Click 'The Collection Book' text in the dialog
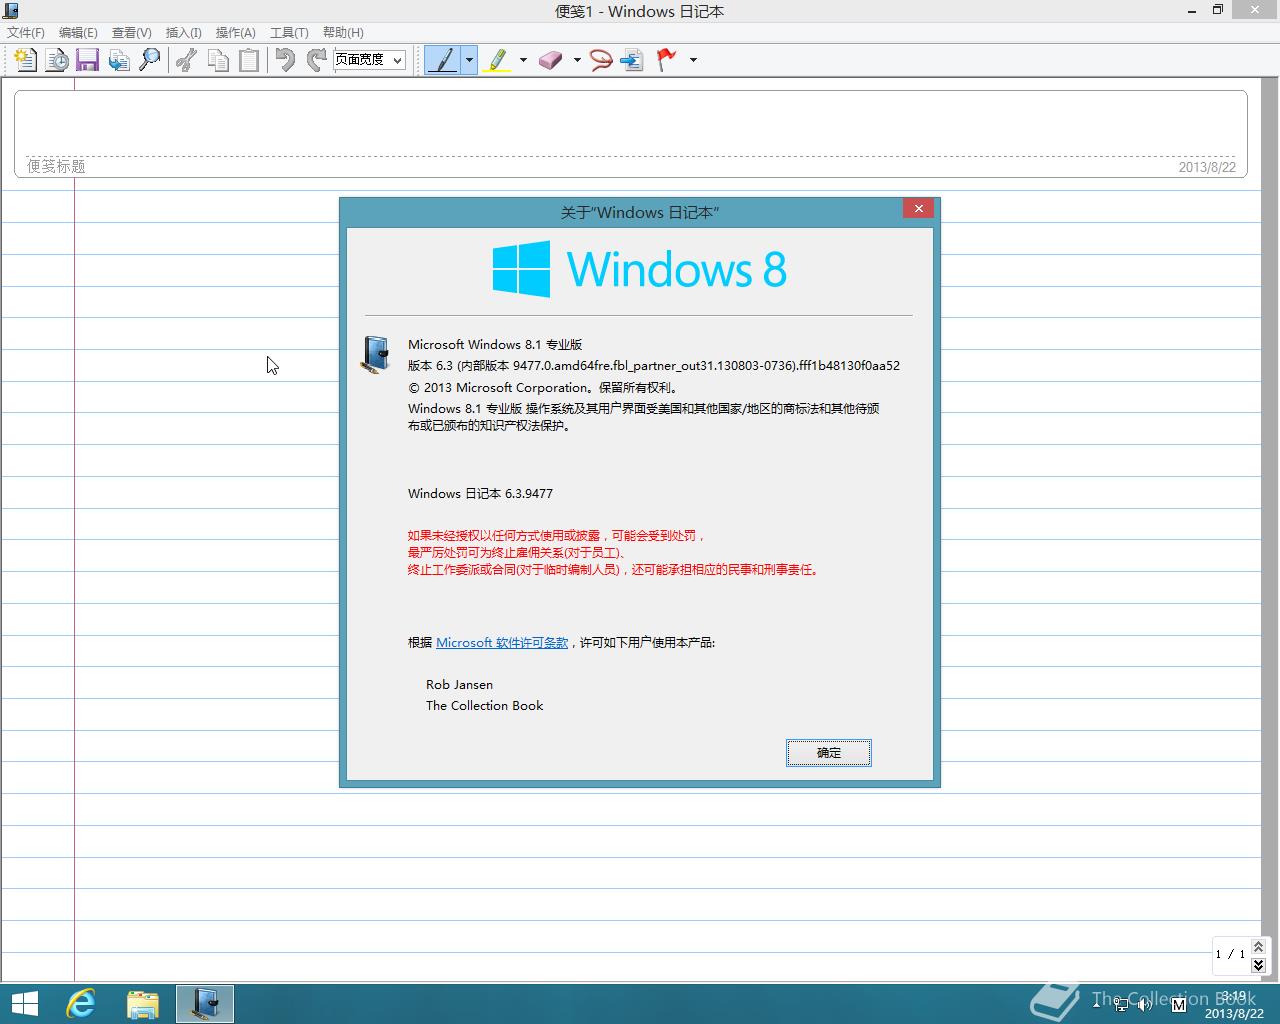This screenshot has width=1280, height=1024. click(x=485, y=706)
